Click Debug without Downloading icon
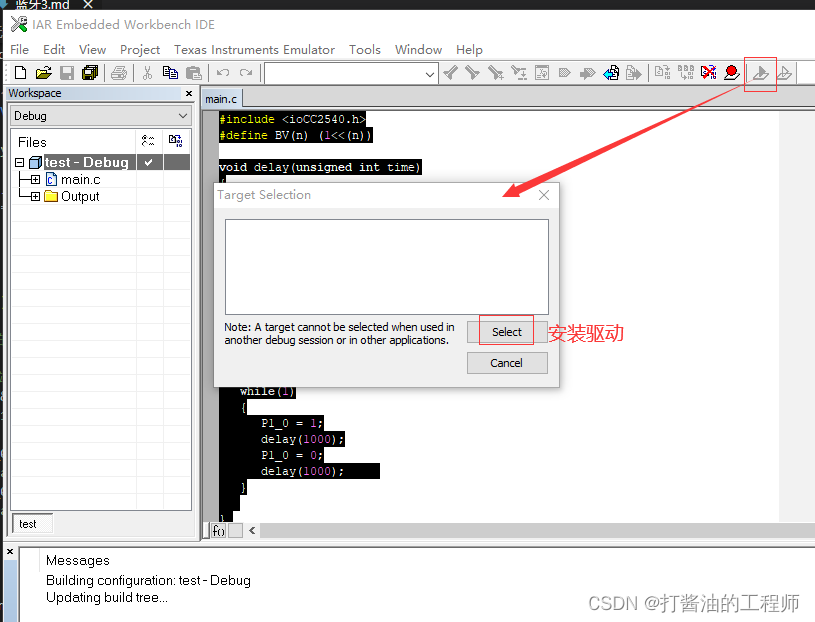815x622 pixels. coord(784,73)
